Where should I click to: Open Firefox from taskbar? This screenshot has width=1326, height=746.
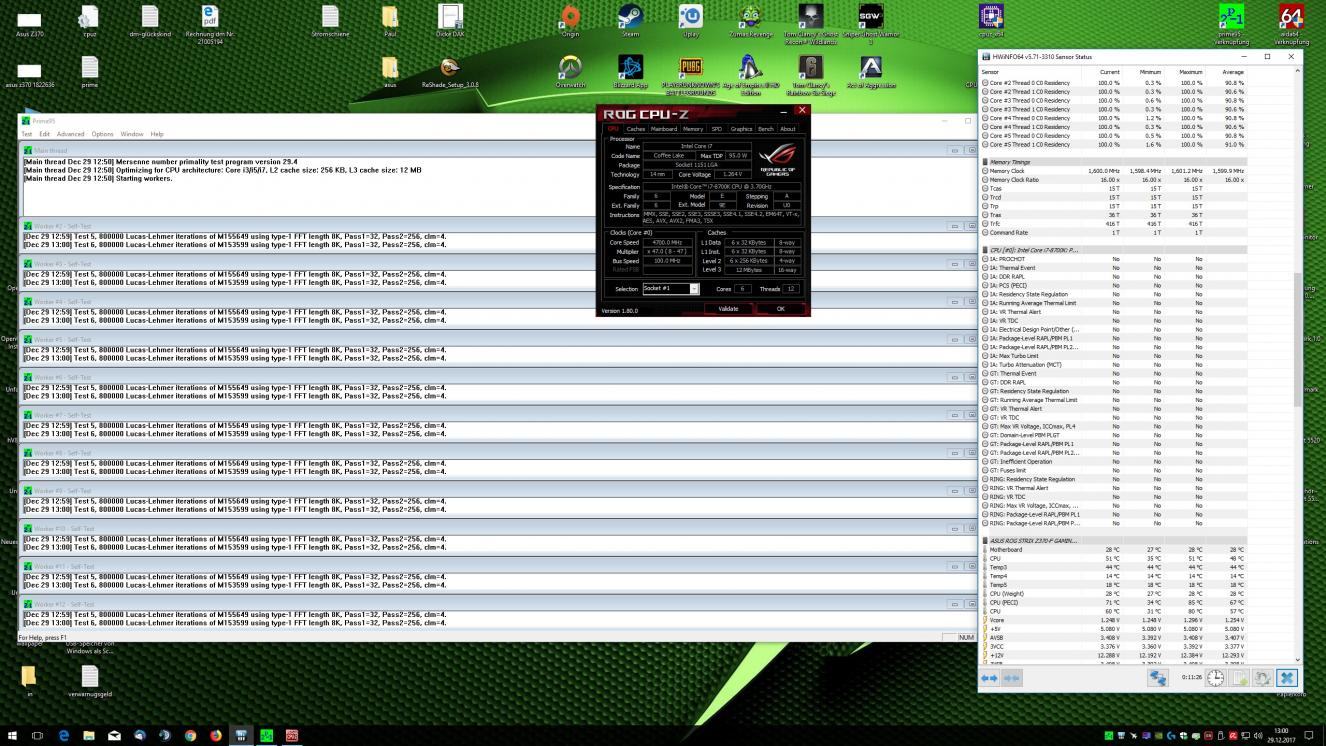pyautogui.click(x=215, y=735)
